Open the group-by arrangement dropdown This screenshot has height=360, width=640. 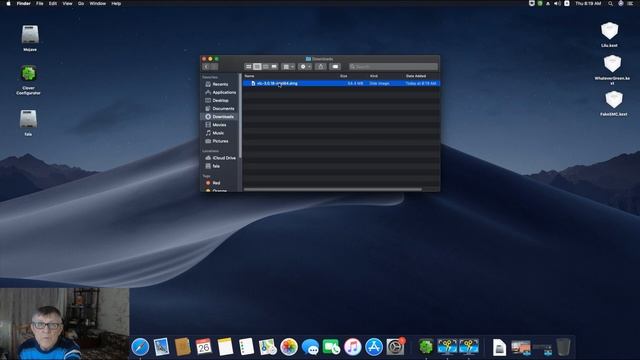[x=288, y=67]
